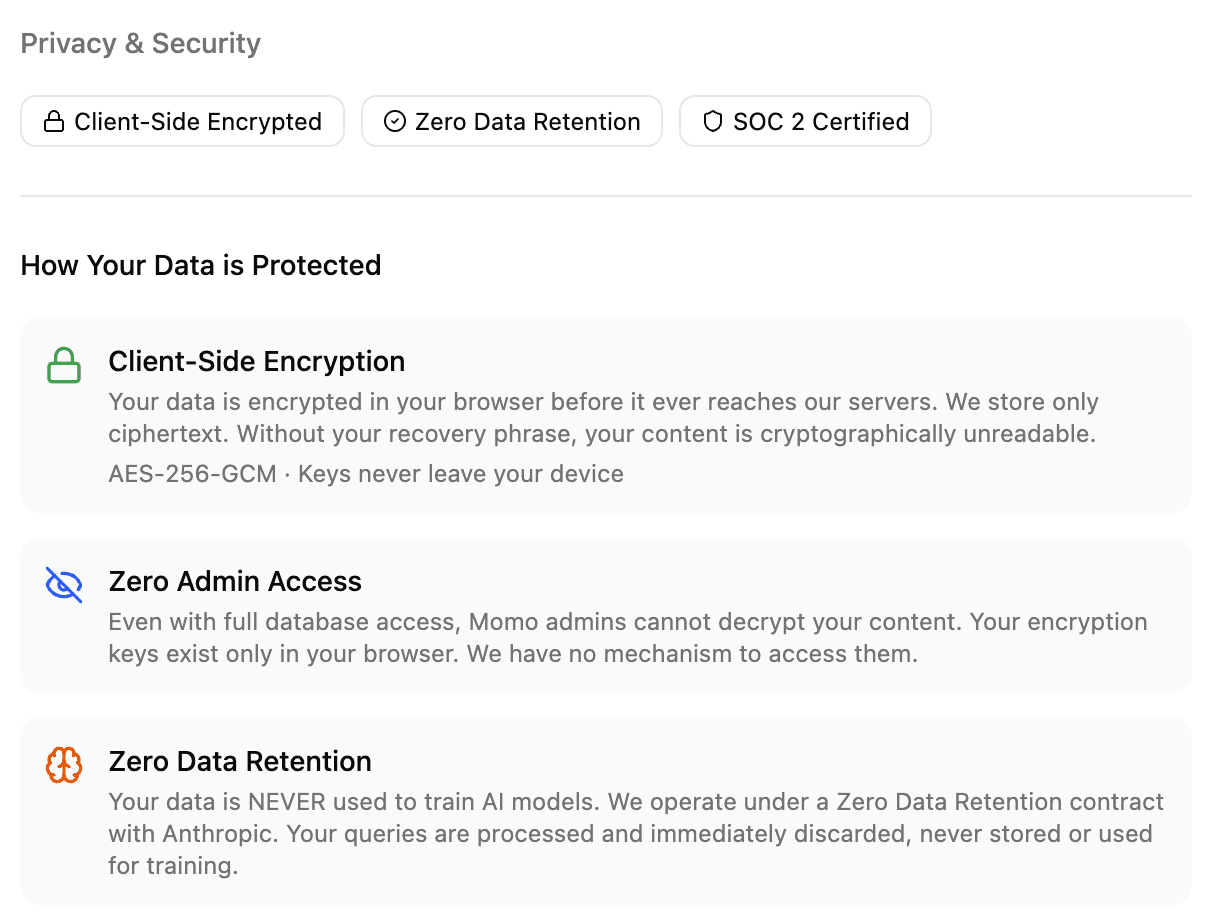Click the "How Your Data is Protected" heading
The height and width of the screenshot is (924, 1212).
tap(201, 265)
